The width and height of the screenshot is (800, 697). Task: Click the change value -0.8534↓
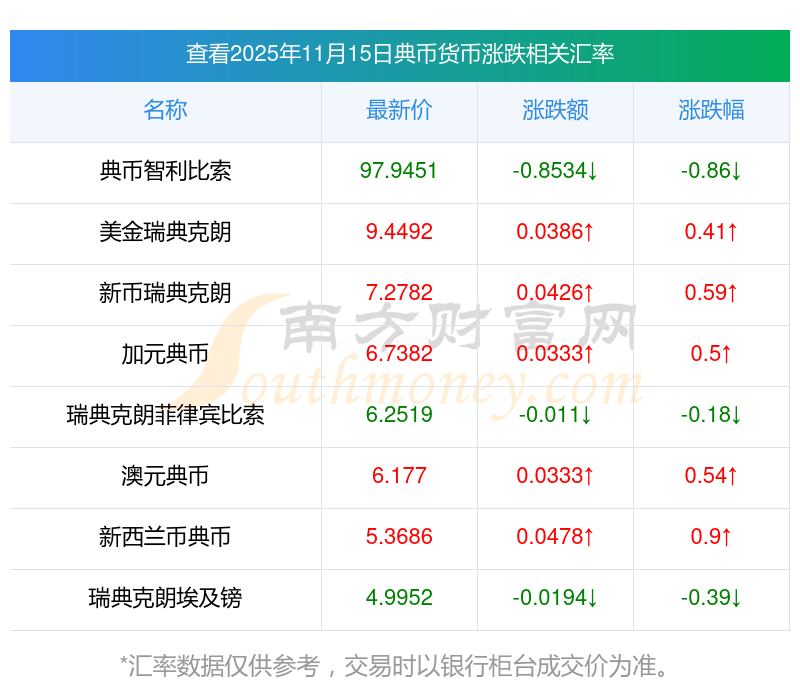(555, 171)
